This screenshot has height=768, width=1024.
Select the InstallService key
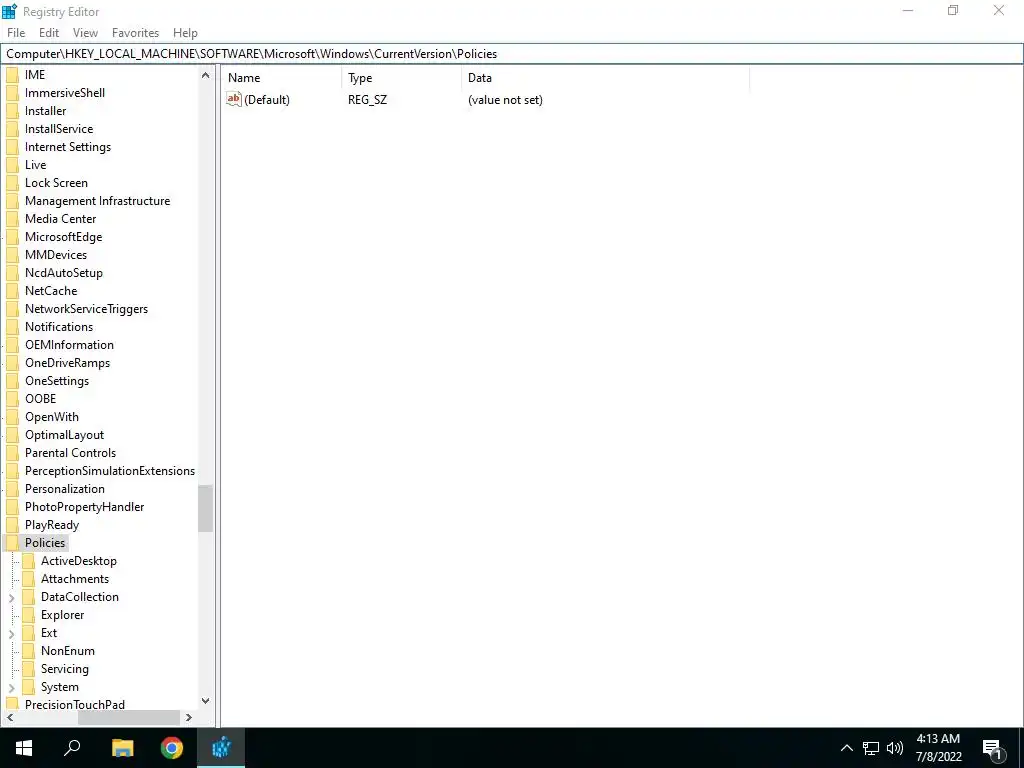coord(59,129)
